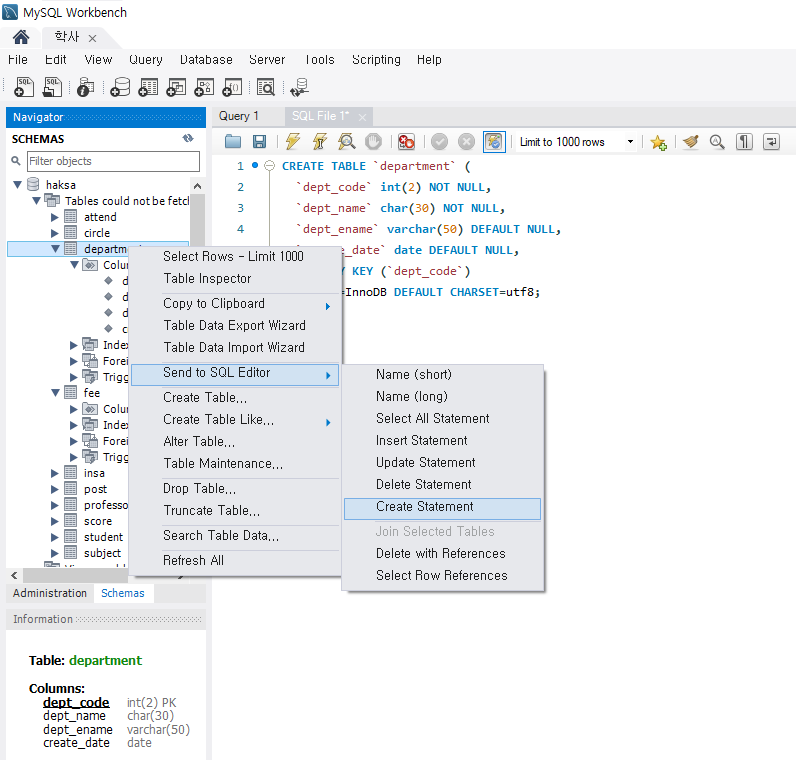Expand the attend table node
796x760 pixels.
(x=55, y=217)
